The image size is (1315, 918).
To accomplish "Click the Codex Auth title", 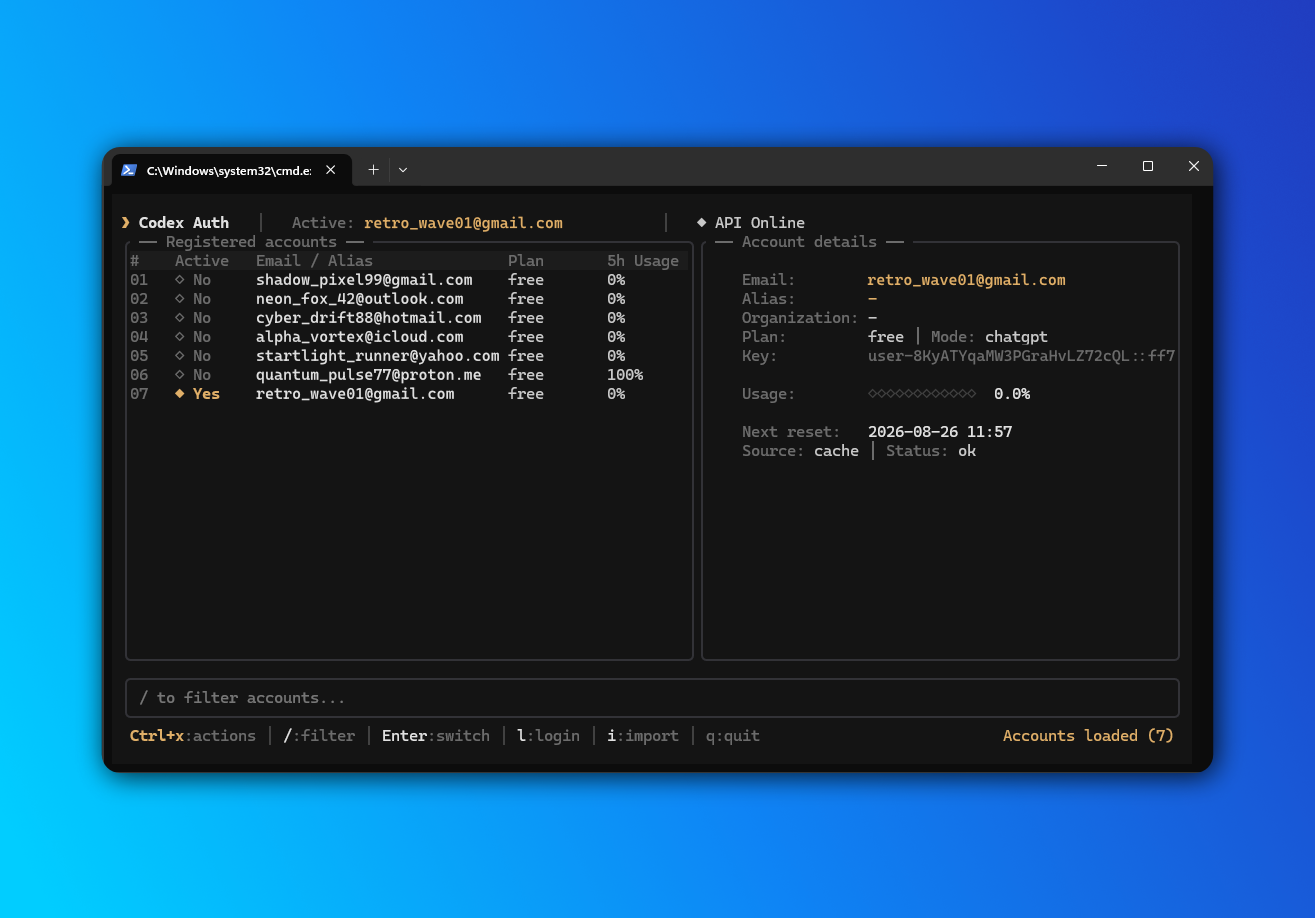I will 184,223.
